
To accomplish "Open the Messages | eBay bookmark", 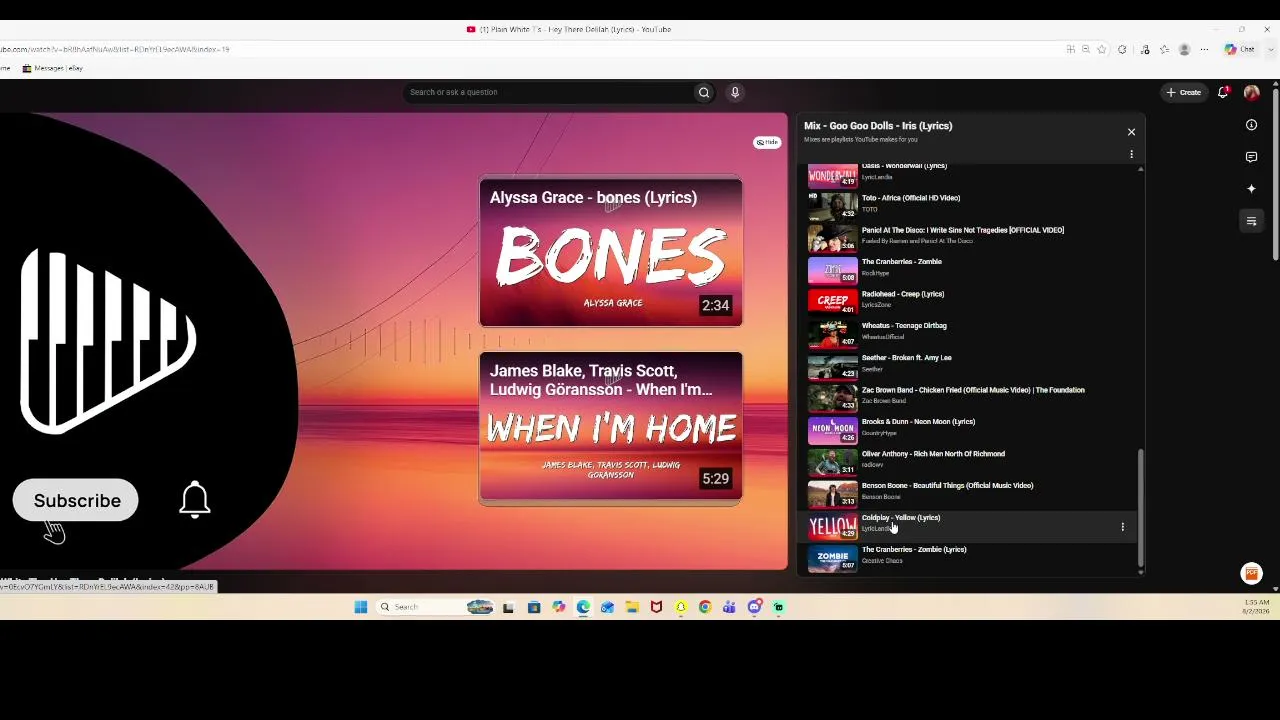I will pos(53,68).
